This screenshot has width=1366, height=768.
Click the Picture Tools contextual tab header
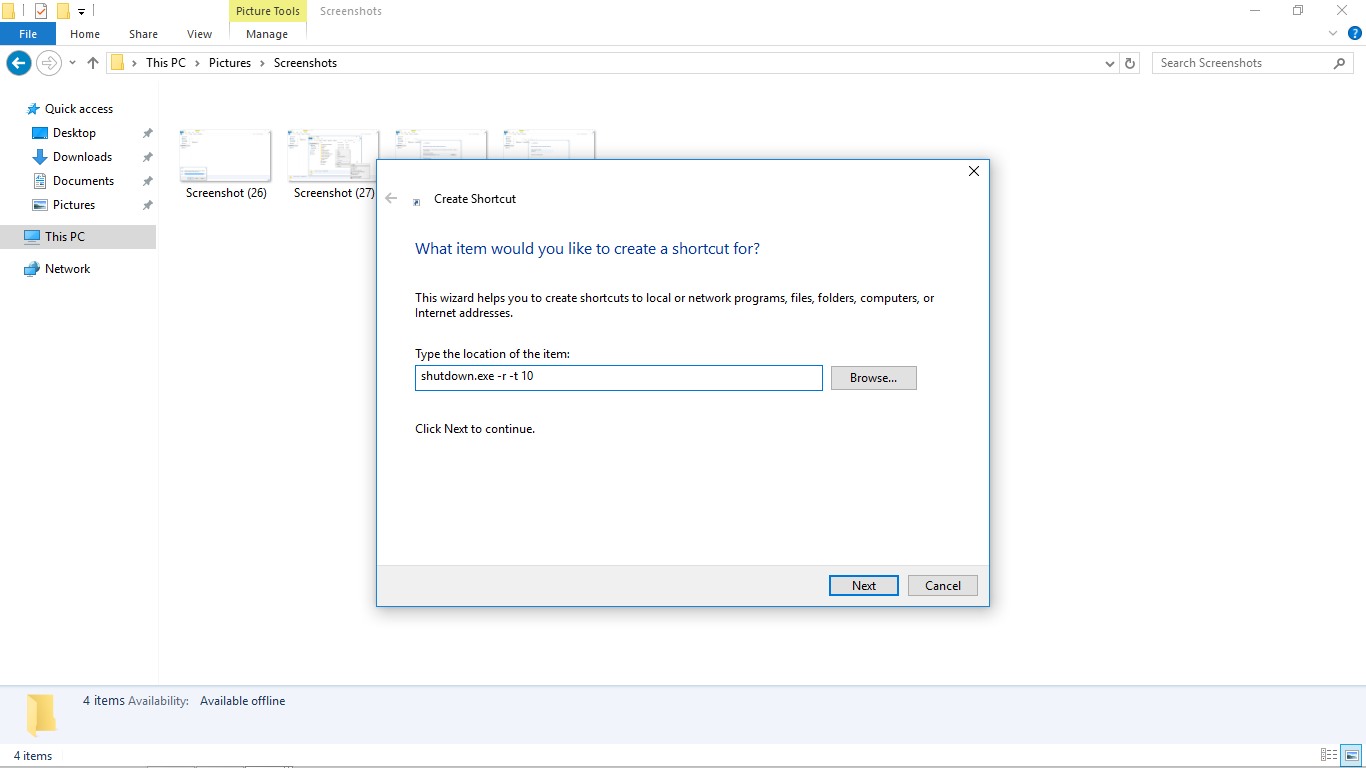click(x=268, y=11)
